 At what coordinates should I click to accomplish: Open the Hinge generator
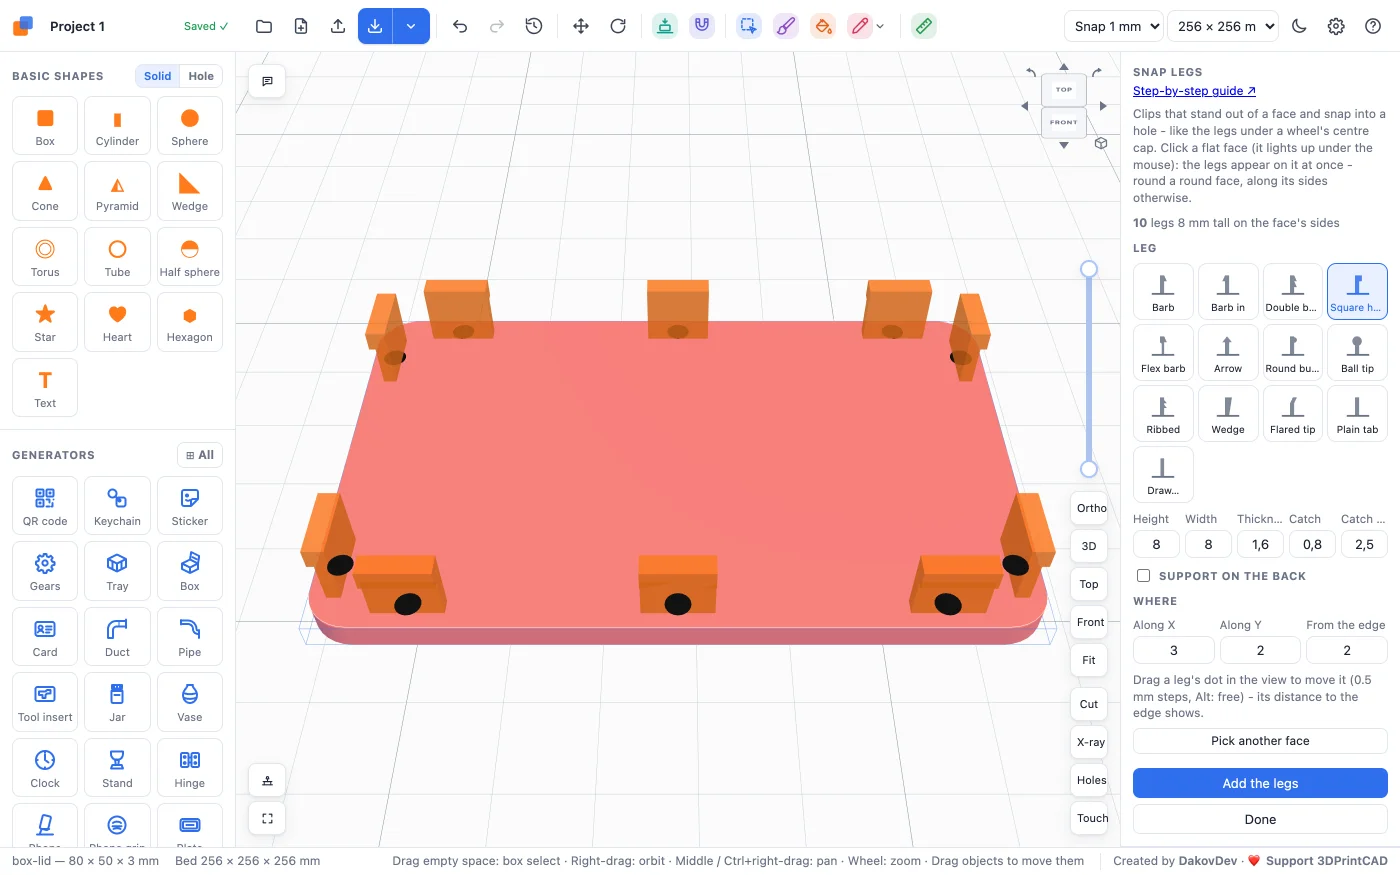click(190, 768)
